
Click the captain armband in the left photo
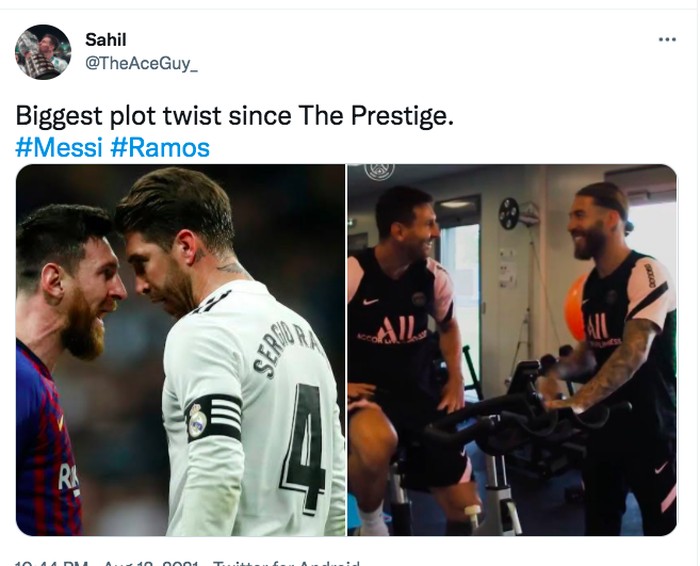point(213,417)
